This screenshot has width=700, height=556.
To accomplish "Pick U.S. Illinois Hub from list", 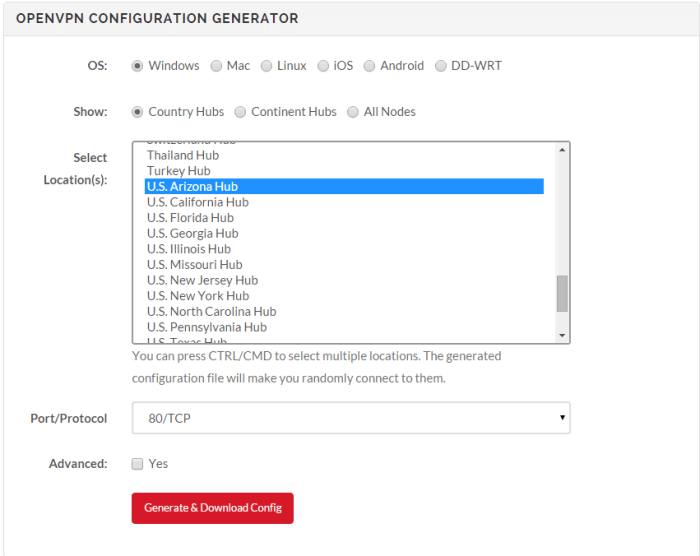I will 344,249.
